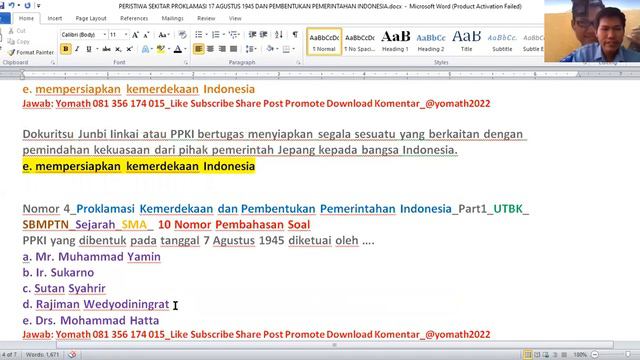Open the References ribbon tab
Viewport: 640px width, 360px height.
point(134,18)
